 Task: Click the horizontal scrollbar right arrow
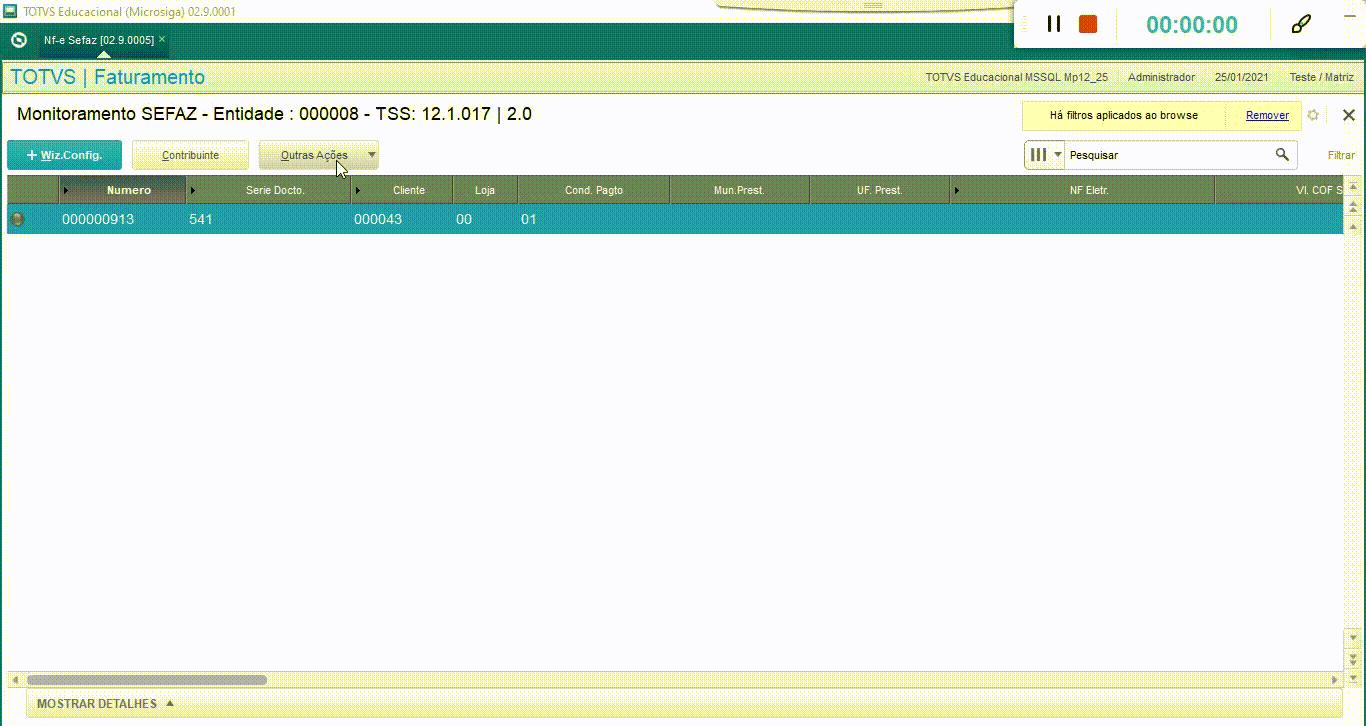pos(1335,680)
